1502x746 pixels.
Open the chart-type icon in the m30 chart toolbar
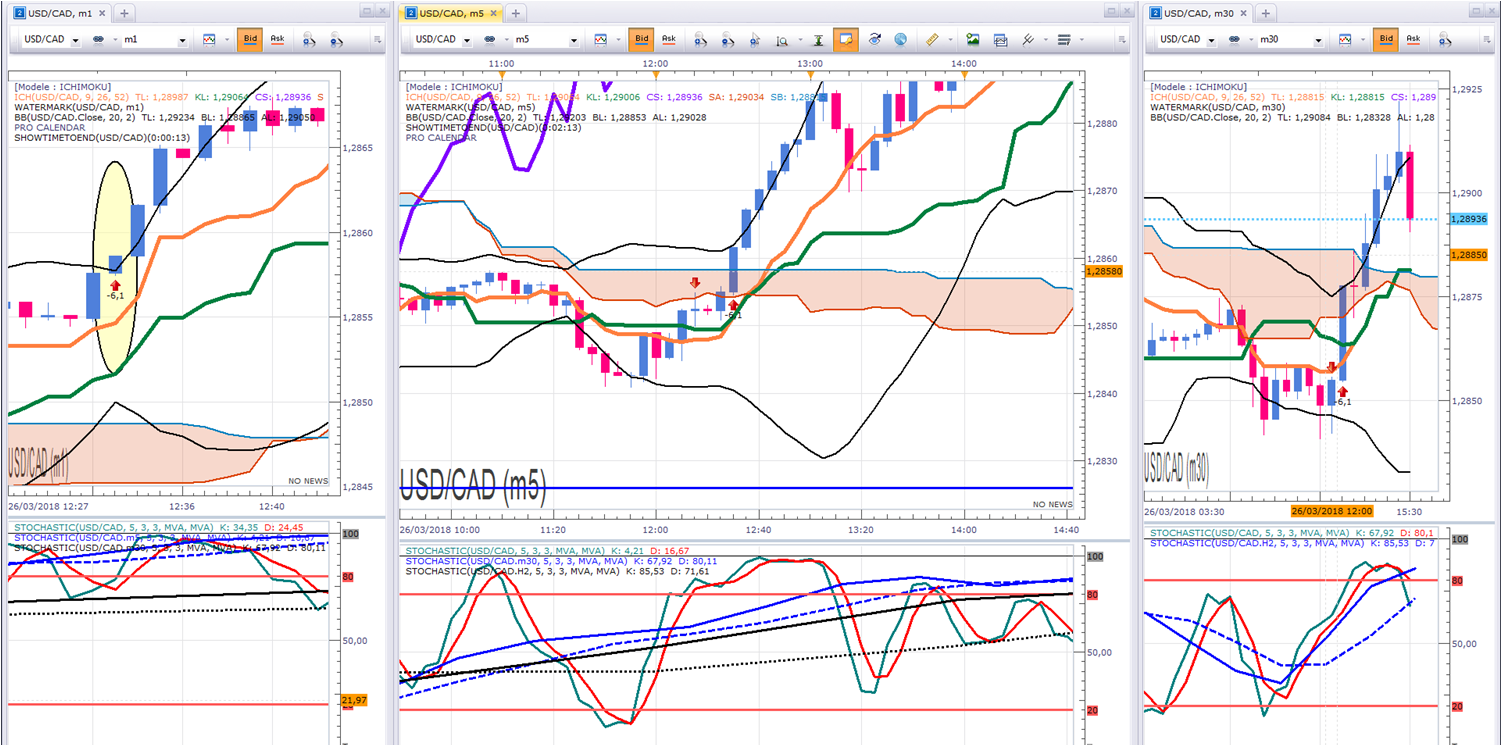pyautogui.click(x=1344, y=40)
